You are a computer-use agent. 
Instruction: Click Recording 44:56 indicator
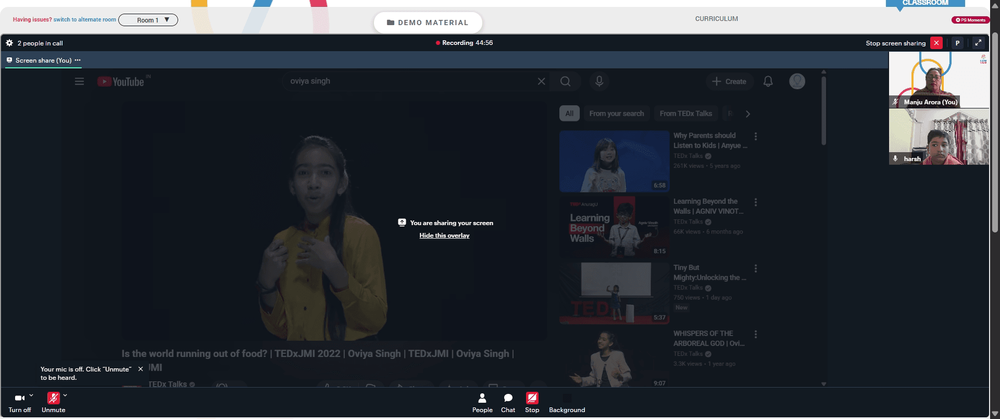(x=464, y=43)
